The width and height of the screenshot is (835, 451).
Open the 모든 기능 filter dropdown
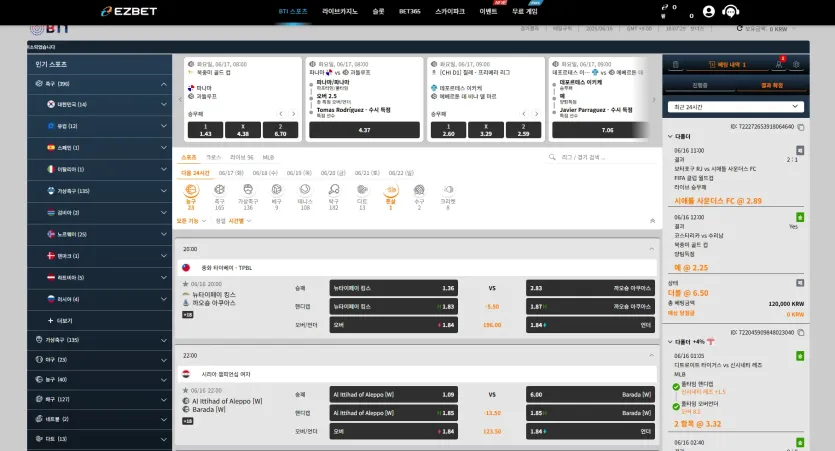(191, 220)
